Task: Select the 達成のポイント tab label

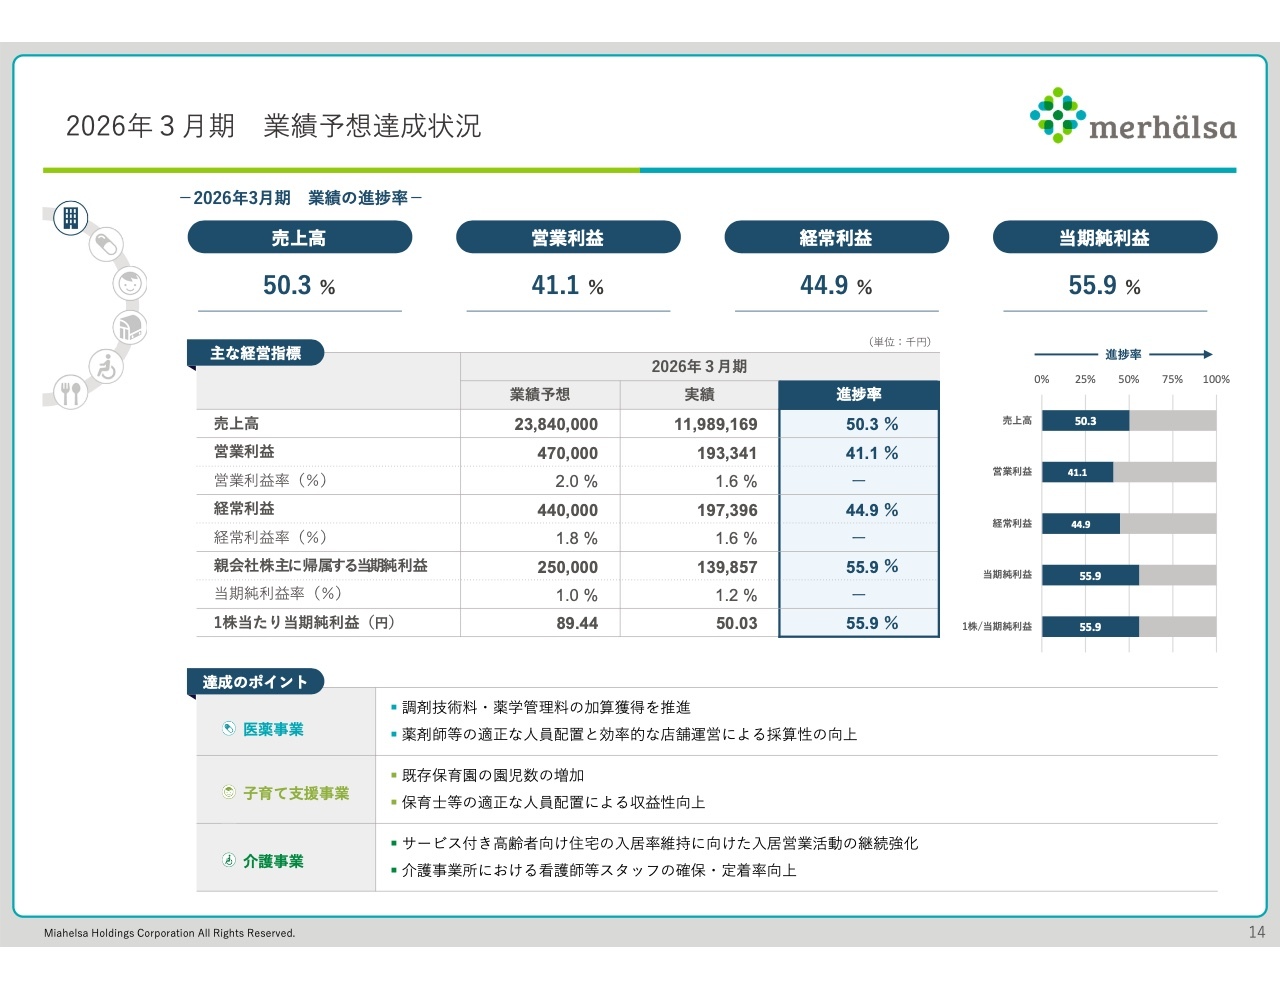Action: point(255,682)
